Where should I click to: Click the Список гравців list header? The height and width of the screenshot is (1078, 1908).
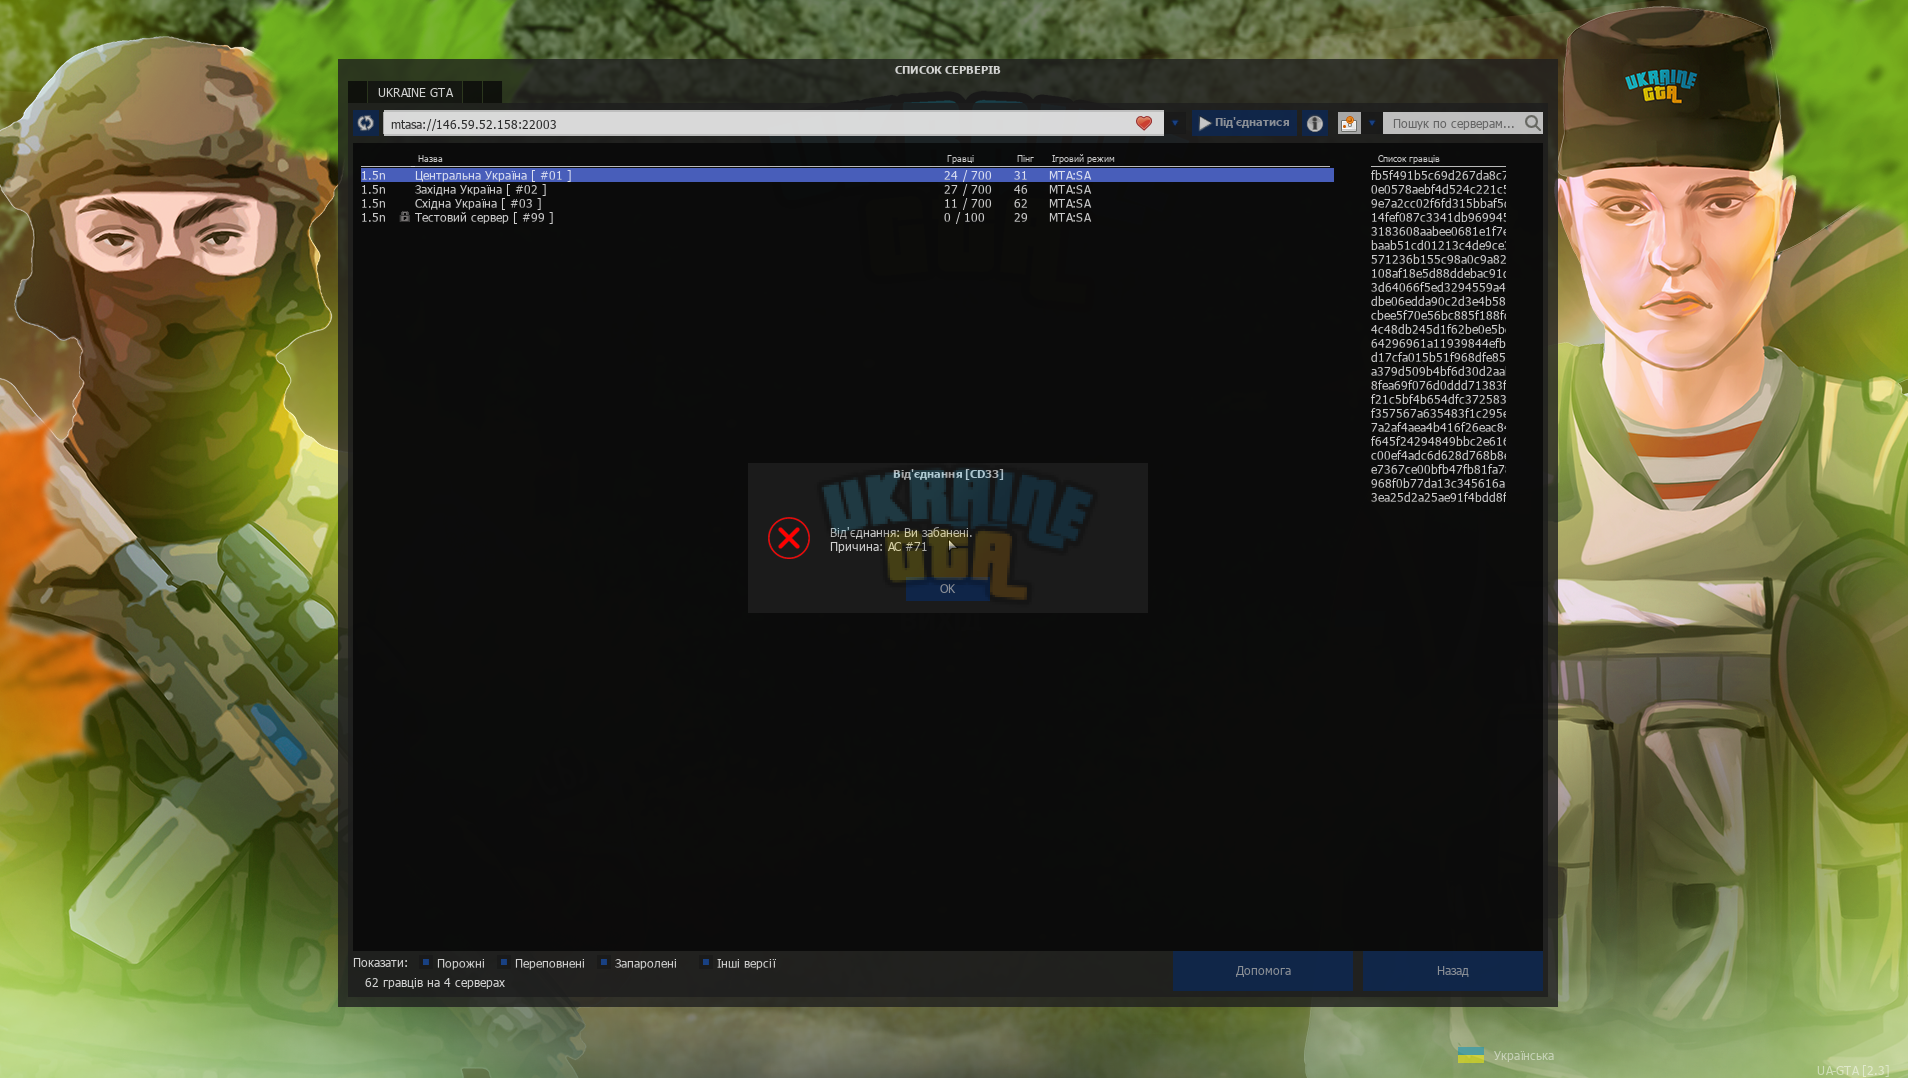pos(1408,159)
